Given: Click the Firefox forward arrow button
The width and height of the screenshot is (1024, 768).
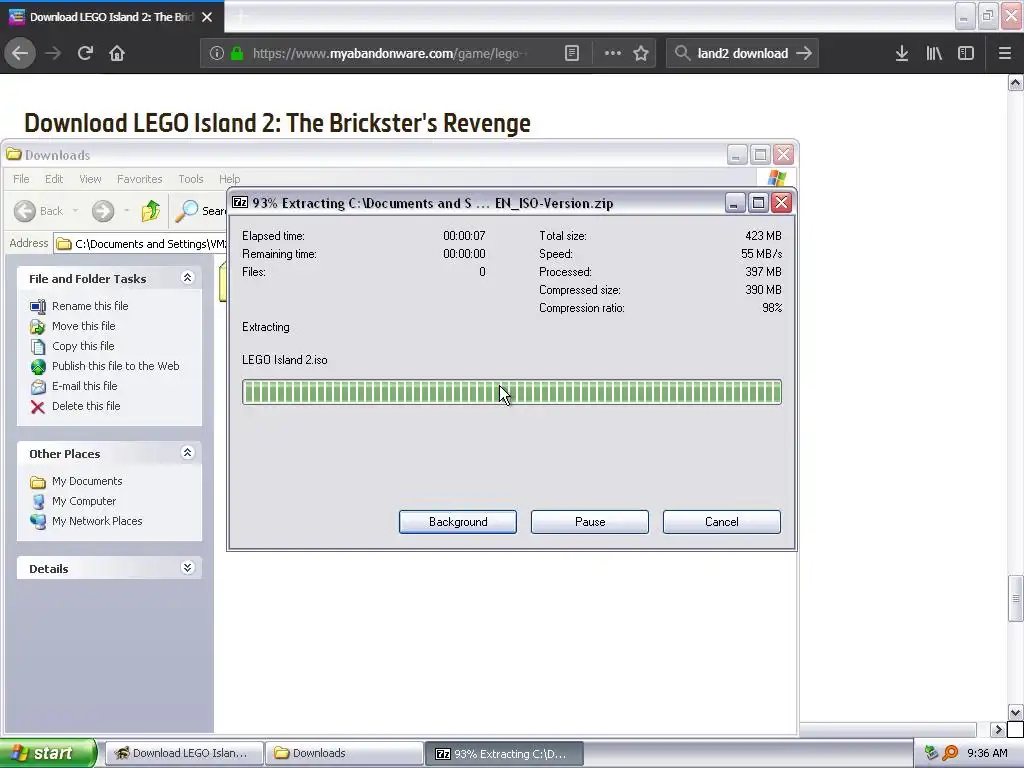Looking at the screenshot, I should (x=53, y=53).
